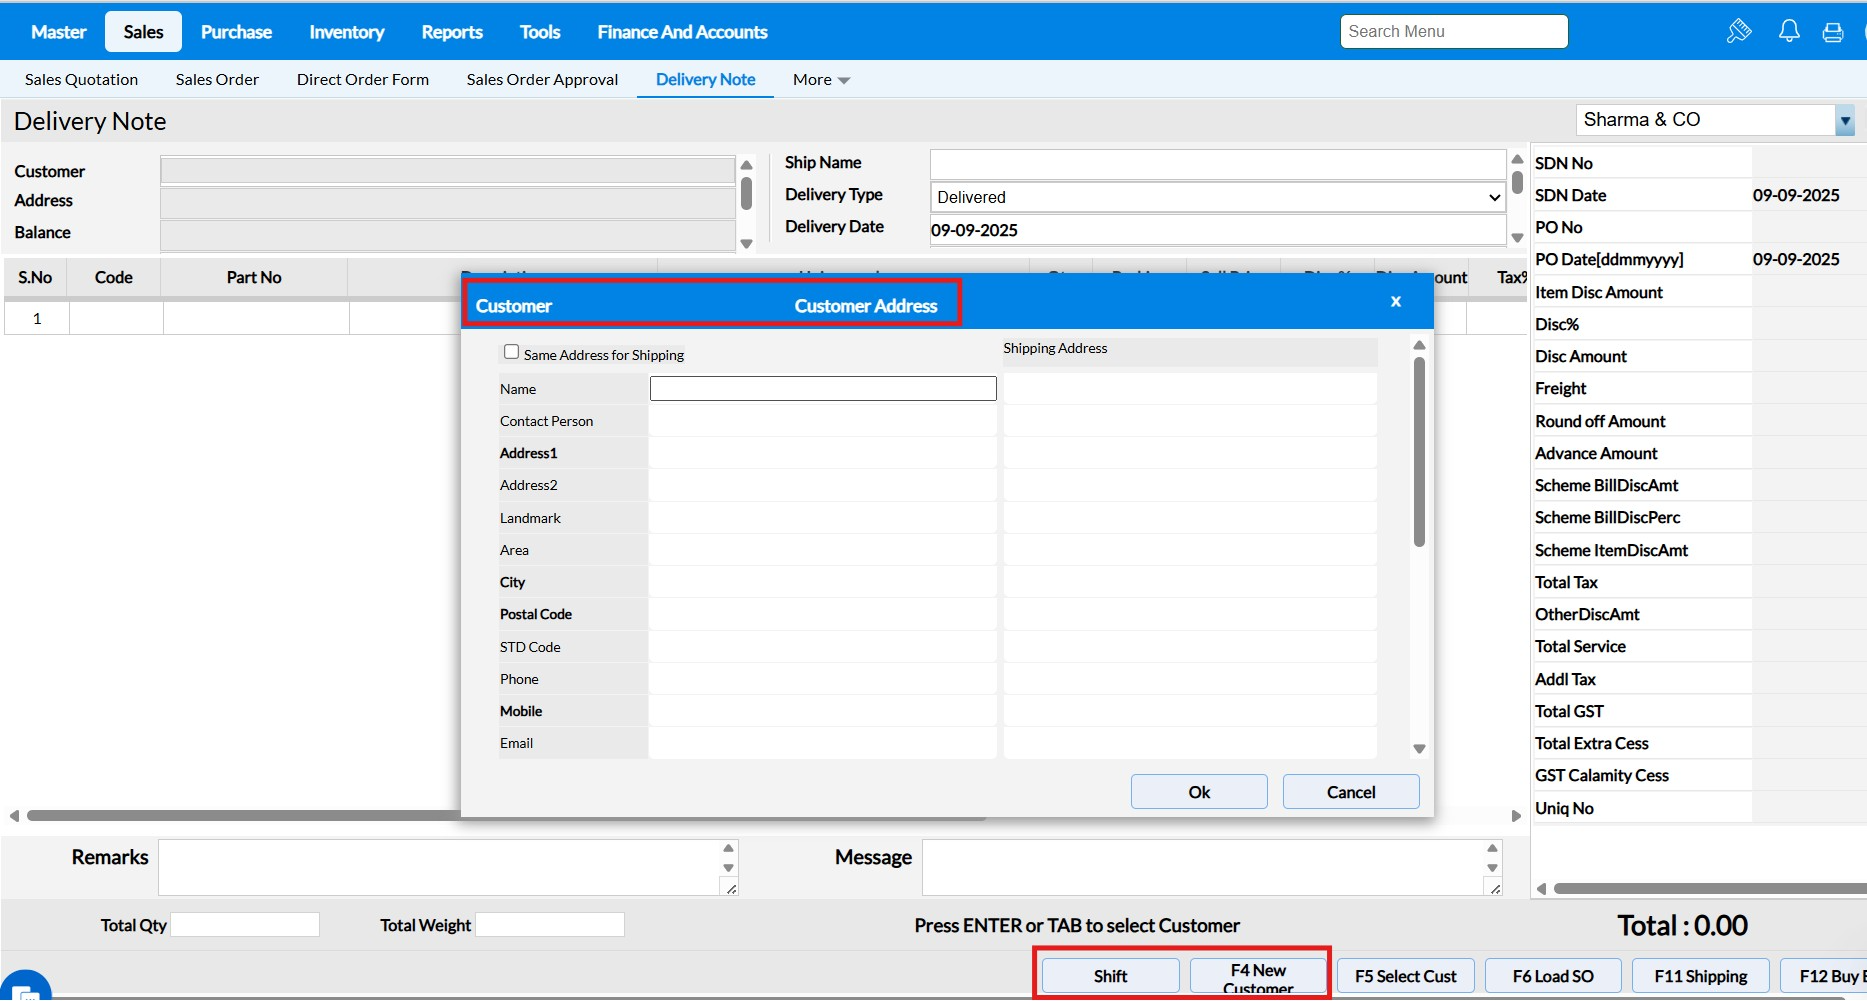Screen dimensions: 1867x1001
Task: Enable Same Address for Shipping
Action: click(x=512, y=352)
